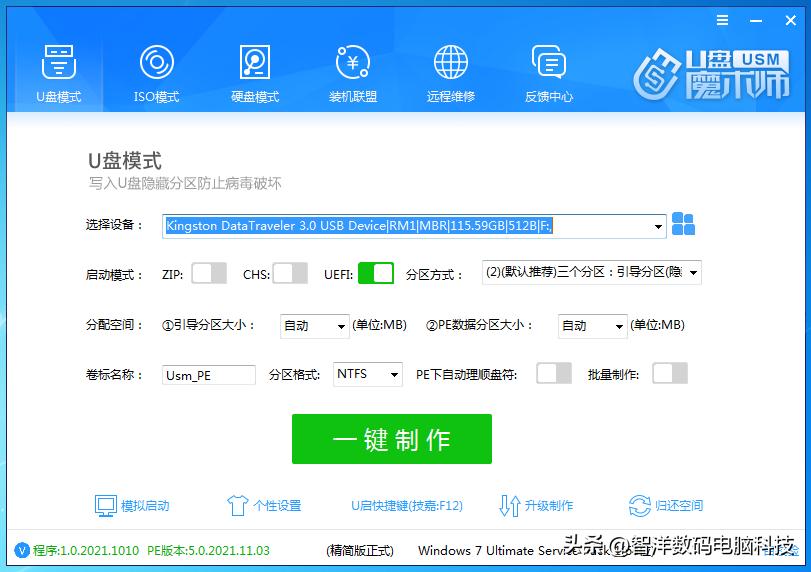Screen dimensions: 811x572
Task: Open 装机联盟 section
Action: tap(353, 73)
